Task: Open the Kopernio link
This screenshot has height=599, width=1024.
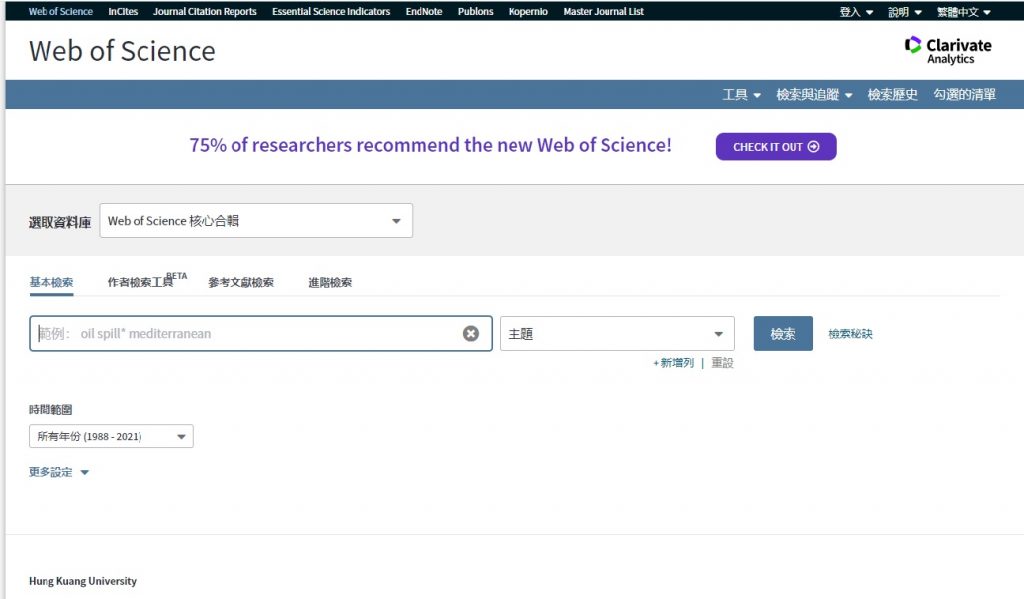Action: tap(528, 11)
